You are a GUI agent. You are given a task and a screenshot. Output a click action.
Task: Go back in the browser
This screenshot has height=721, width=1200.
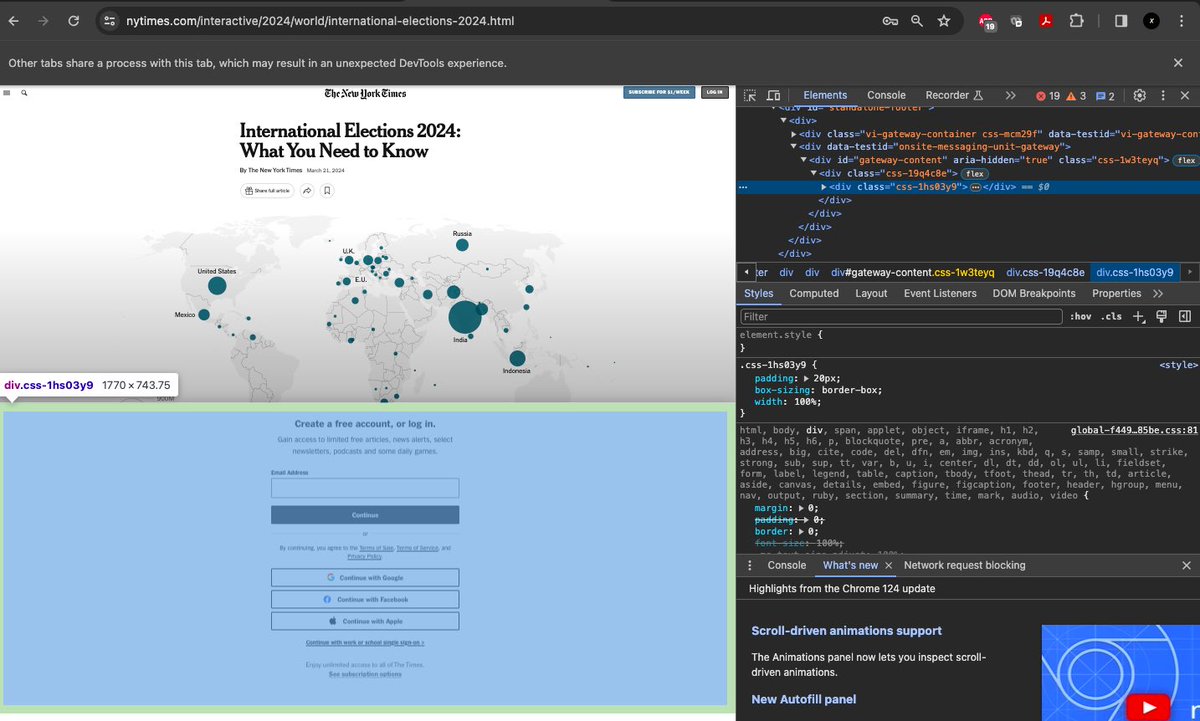[x=13, y=20]
